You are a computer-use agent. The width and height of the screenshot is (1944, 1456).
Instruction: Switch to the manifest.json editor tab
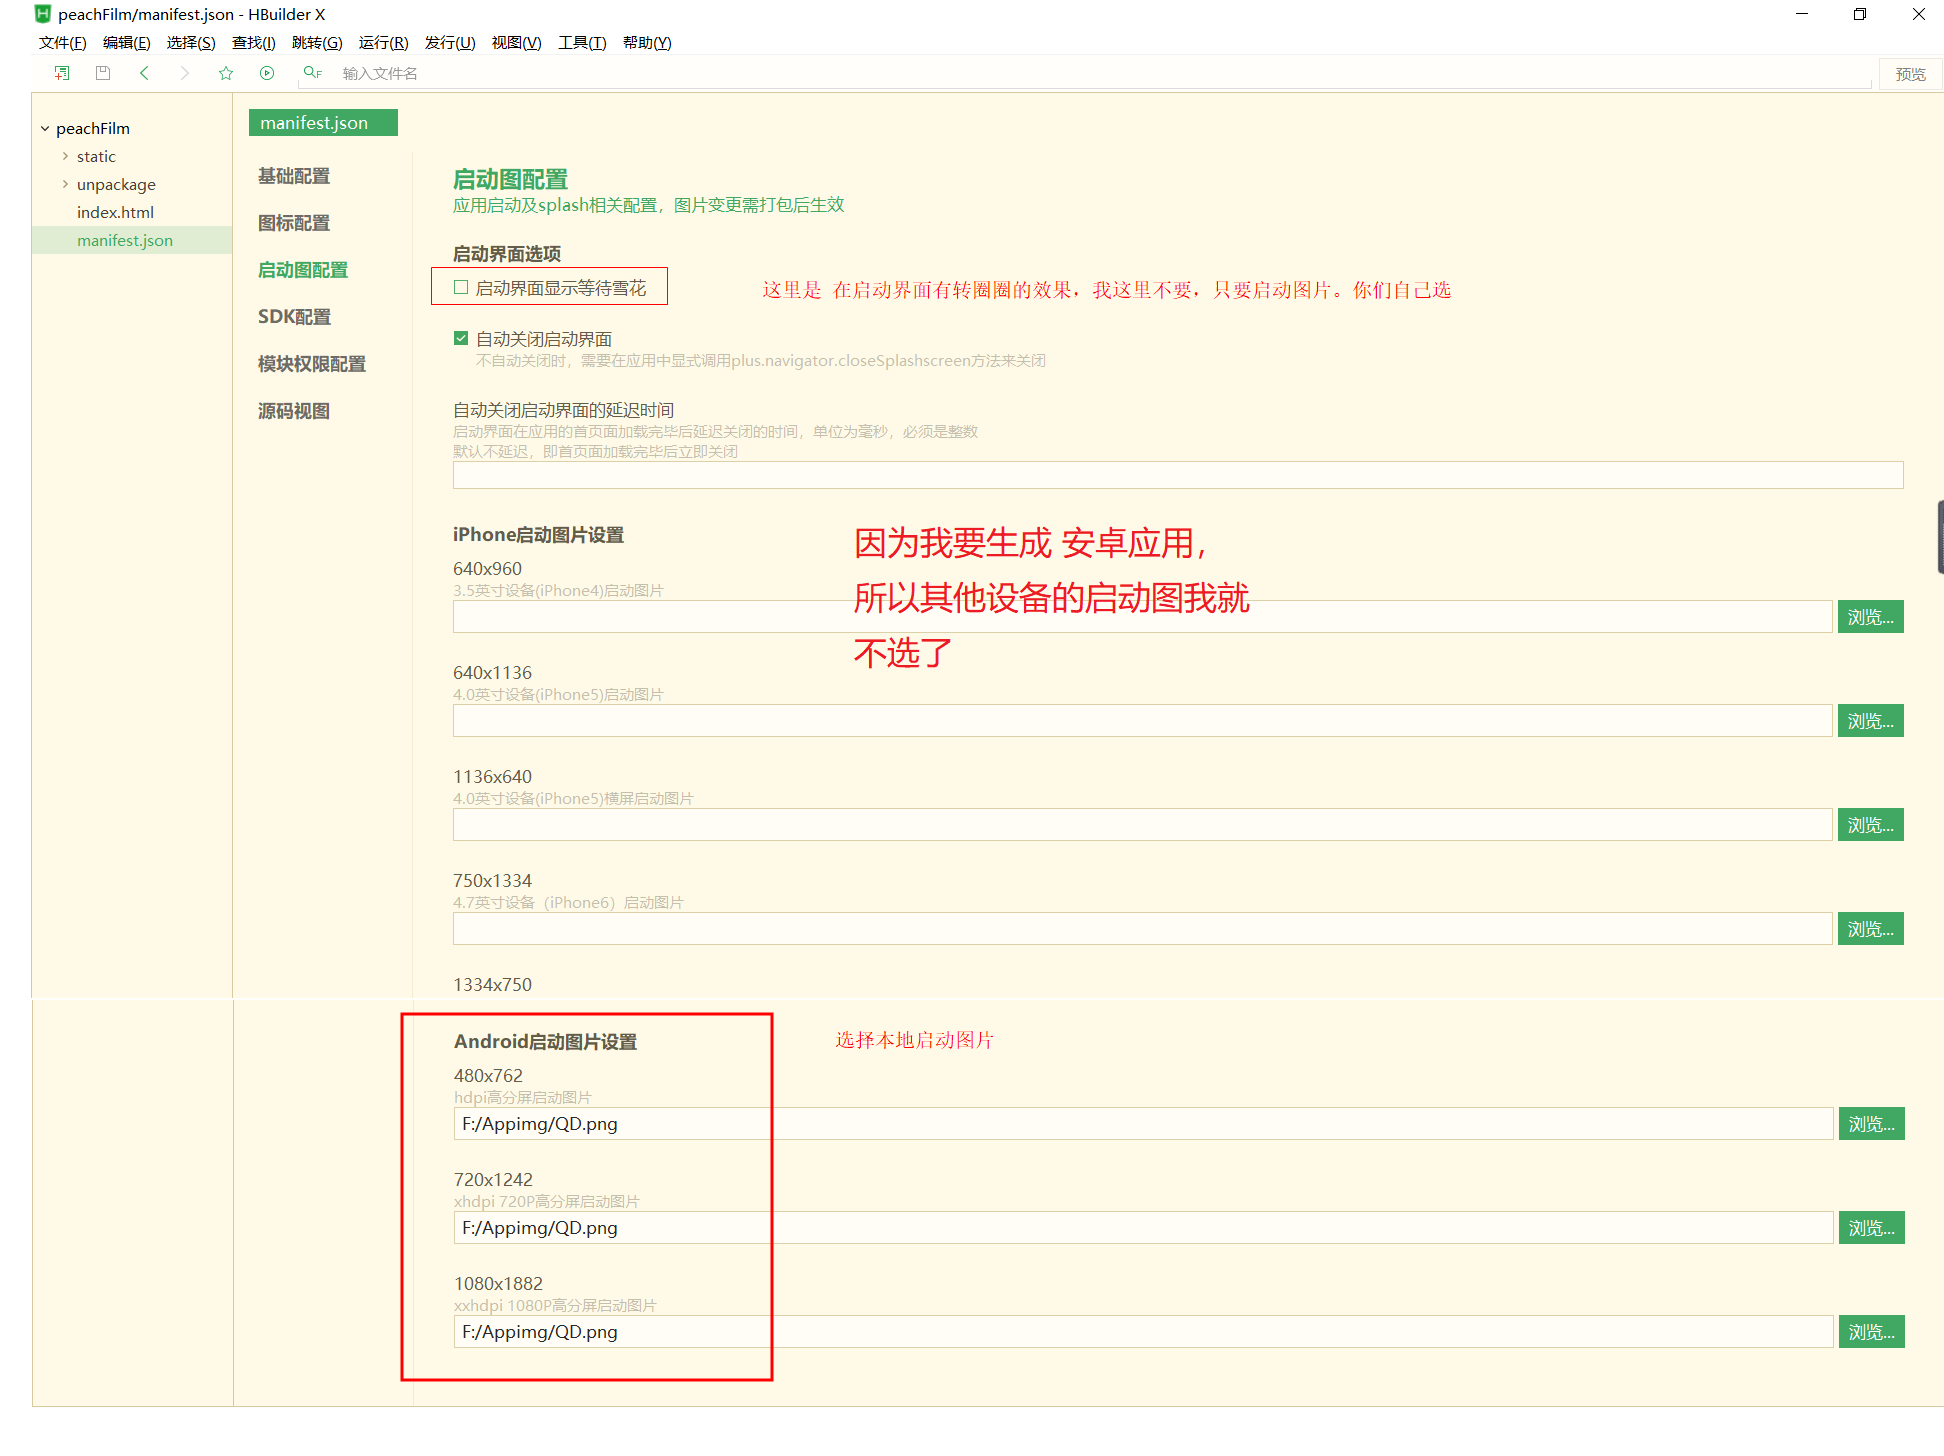click(x=322, y=122)
